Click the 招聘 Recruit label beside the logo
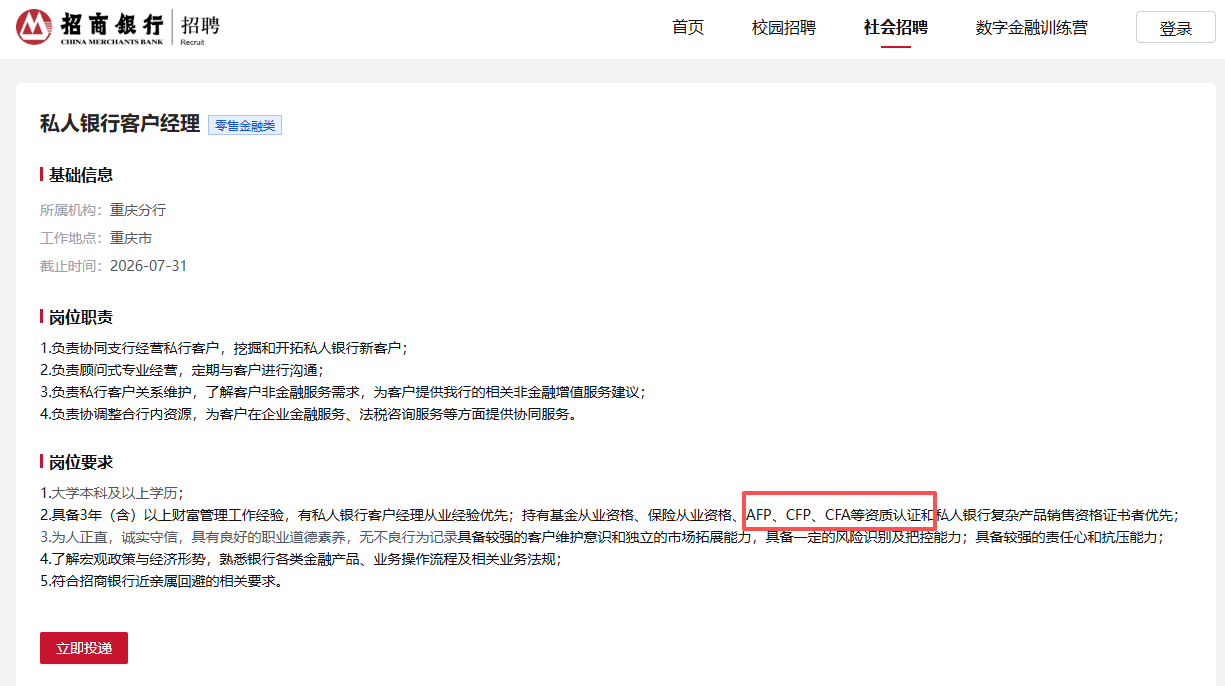 tap(200, 28)
